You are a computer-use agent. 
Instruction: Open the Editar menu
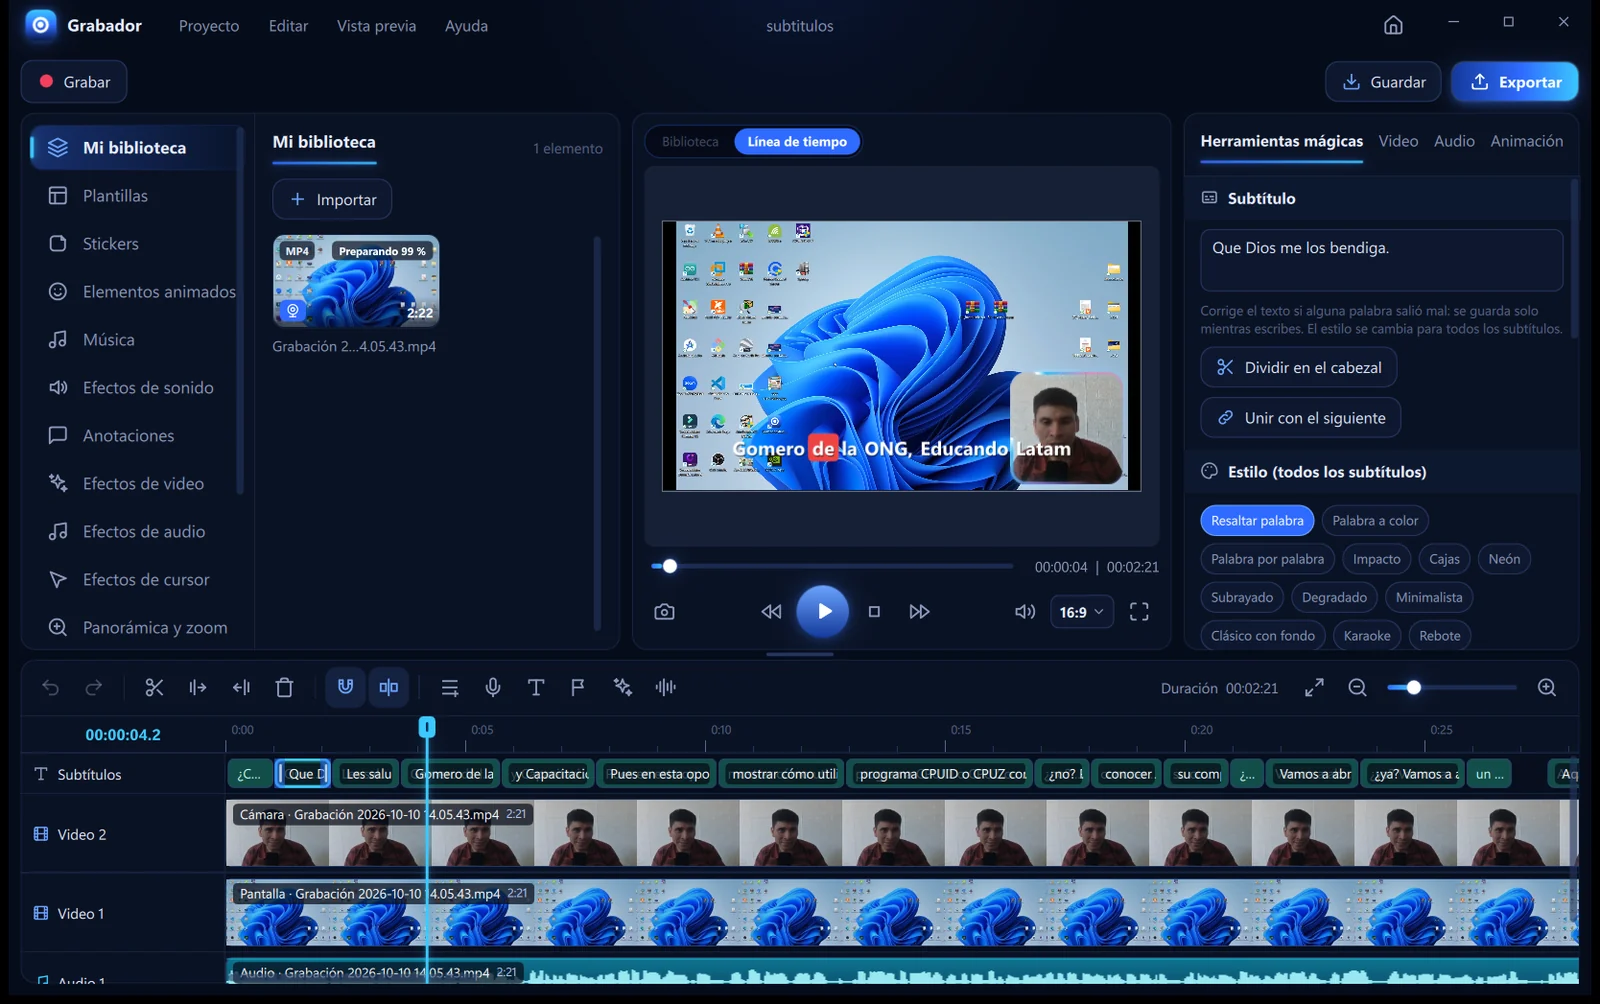click(x=288, y=26)
